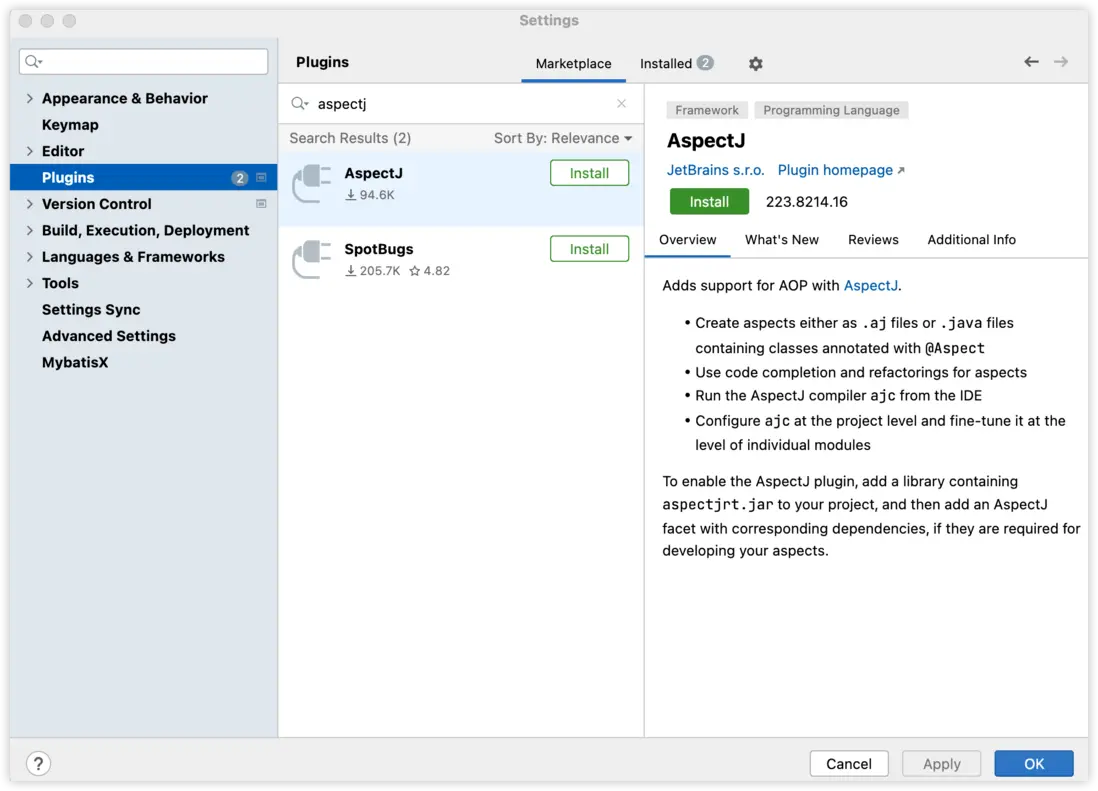This screenshot has height=791, width=1098.
Task: Expand Appearance & Behavior section
Action: [29, 99]
